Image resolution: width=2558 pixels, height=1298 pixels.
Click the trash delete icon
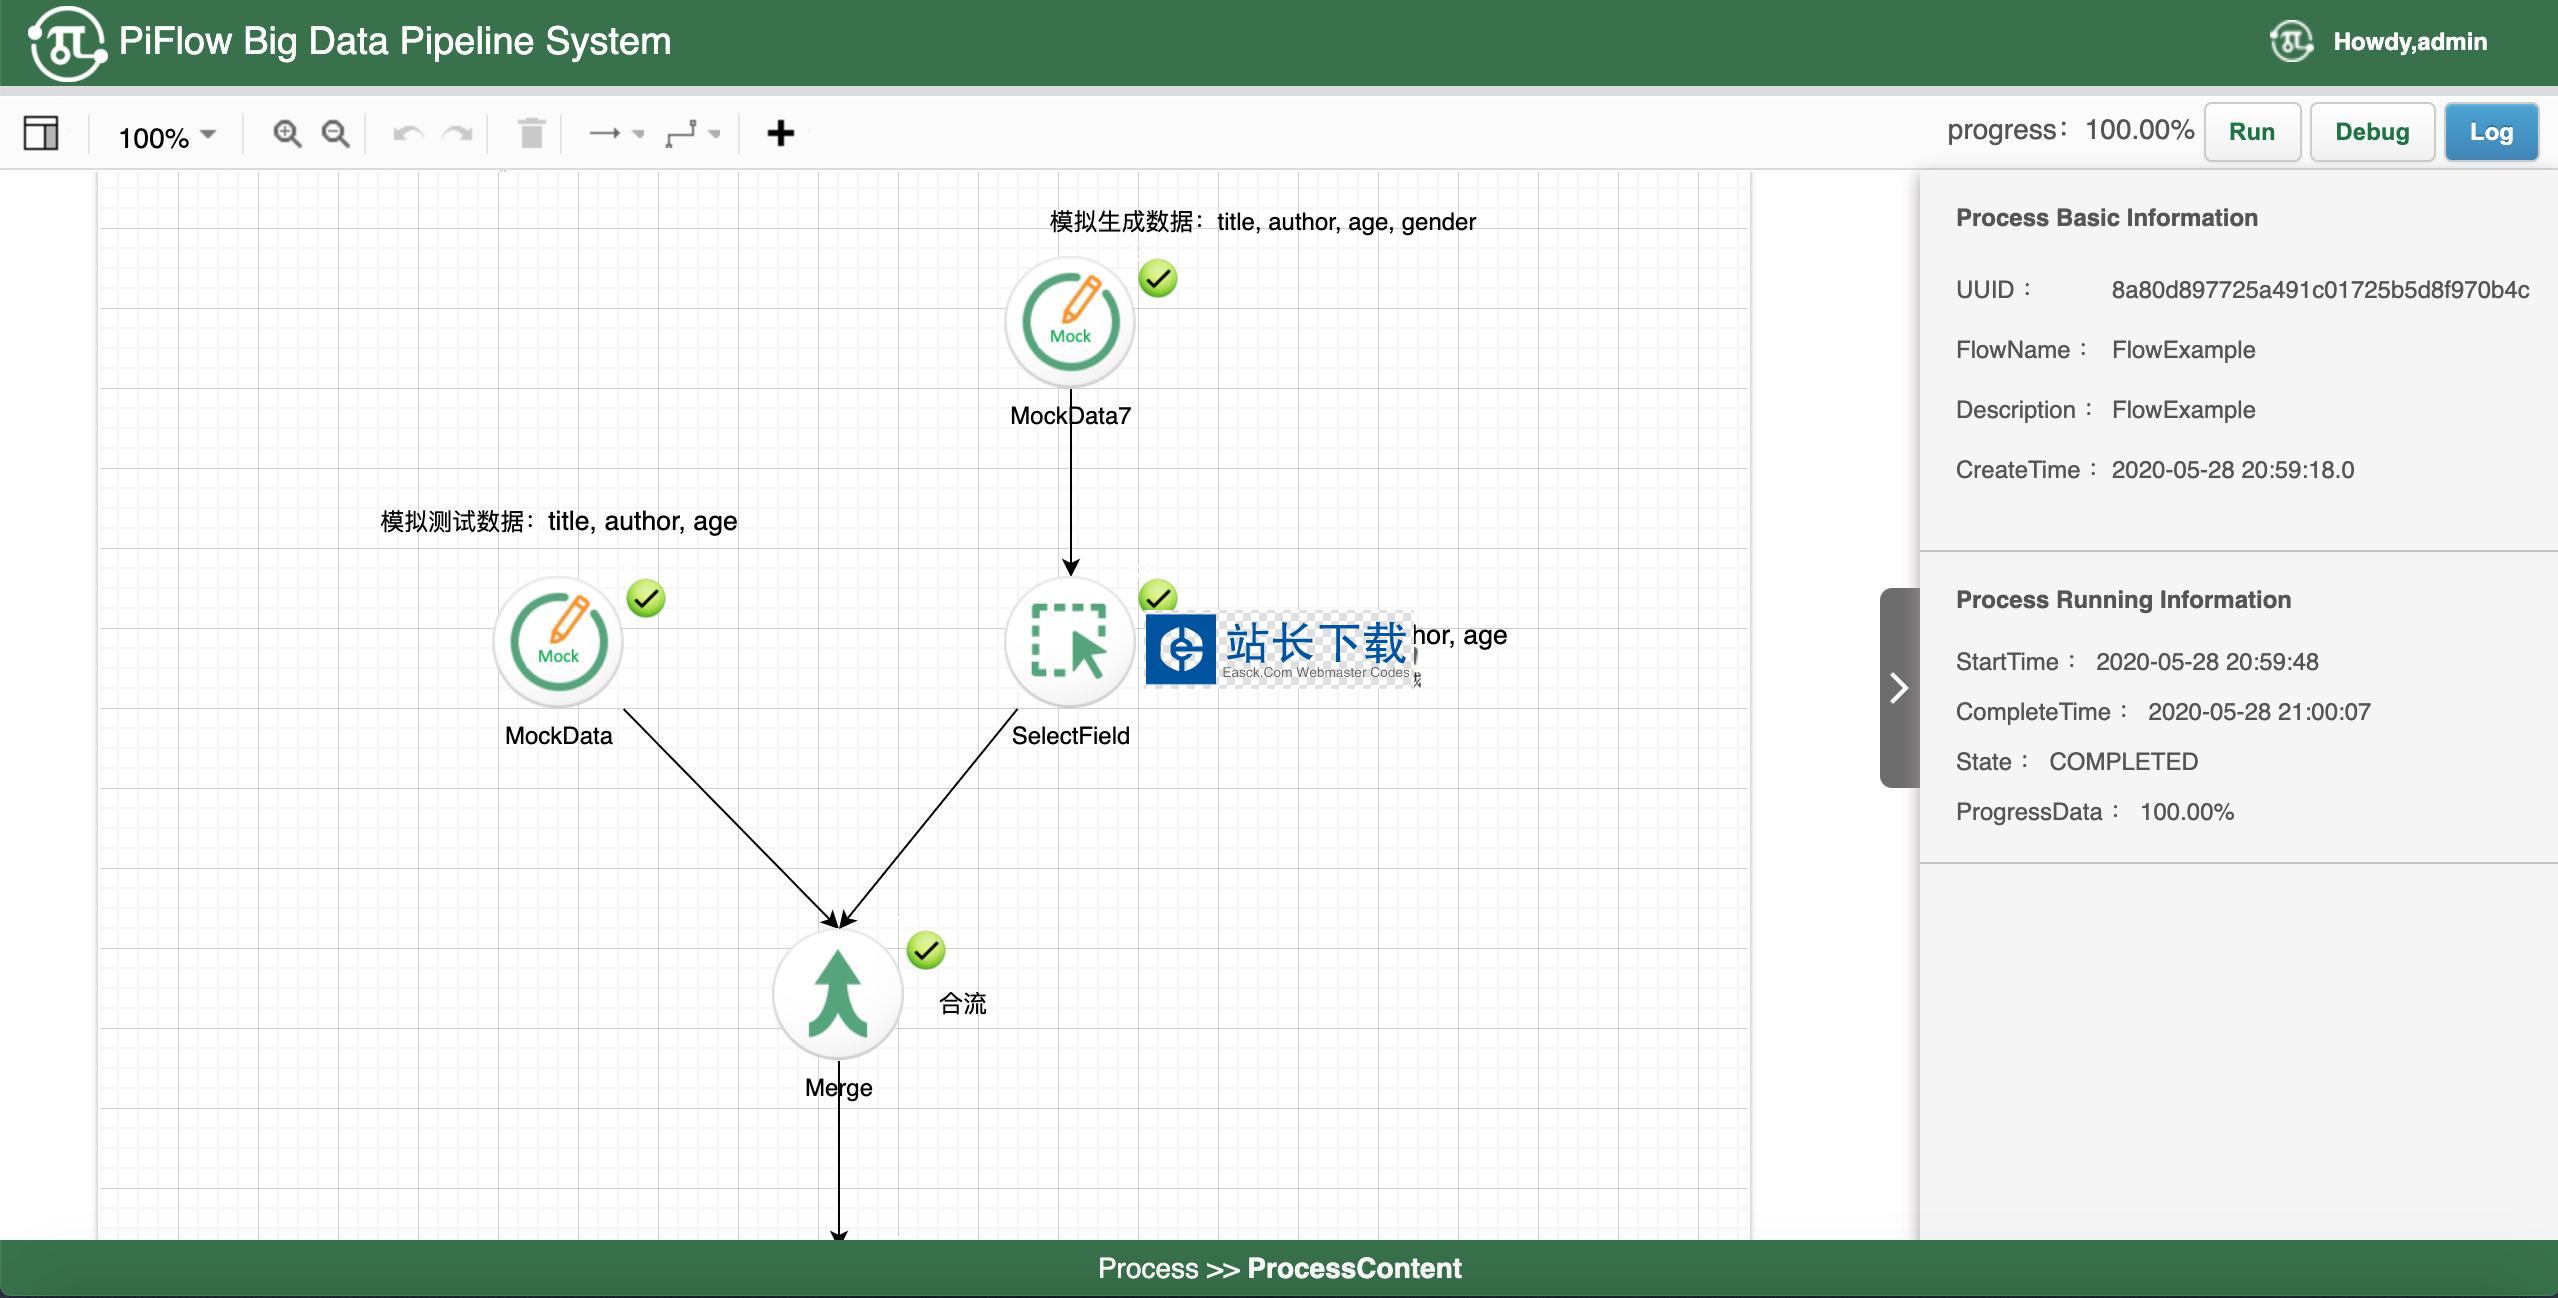[x=532, y=133]
